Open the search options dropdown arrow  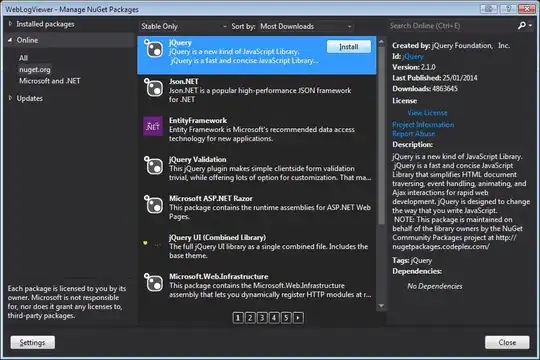pos(530,25)
